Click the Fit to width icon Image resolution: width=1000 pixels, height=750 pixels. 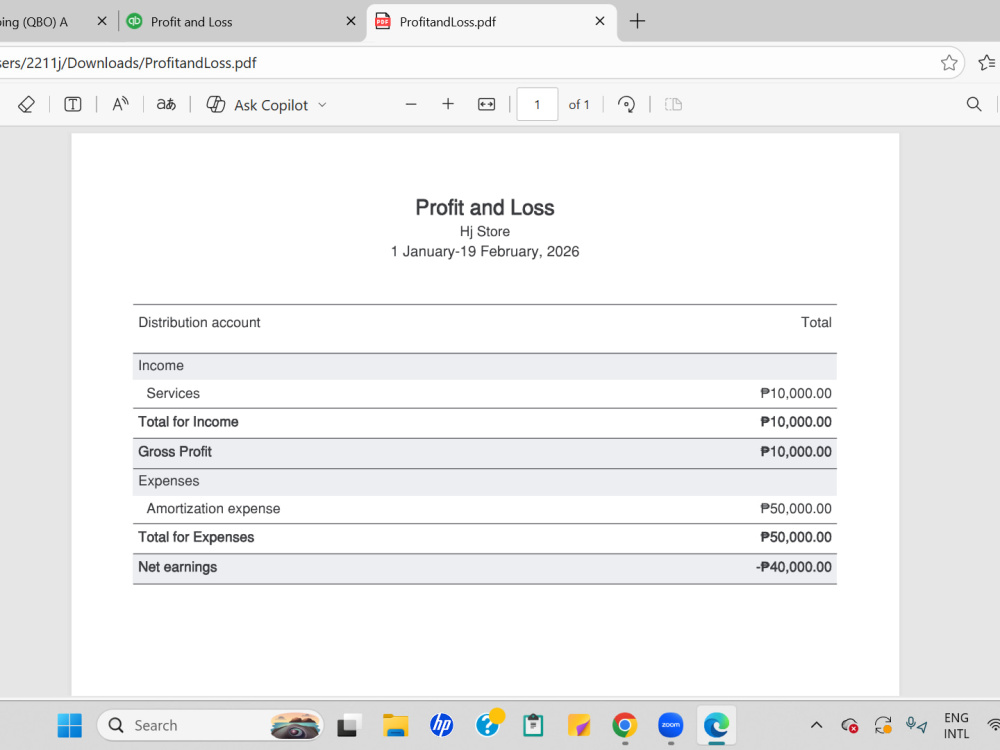pyautogui.click(x=486, y=105)
